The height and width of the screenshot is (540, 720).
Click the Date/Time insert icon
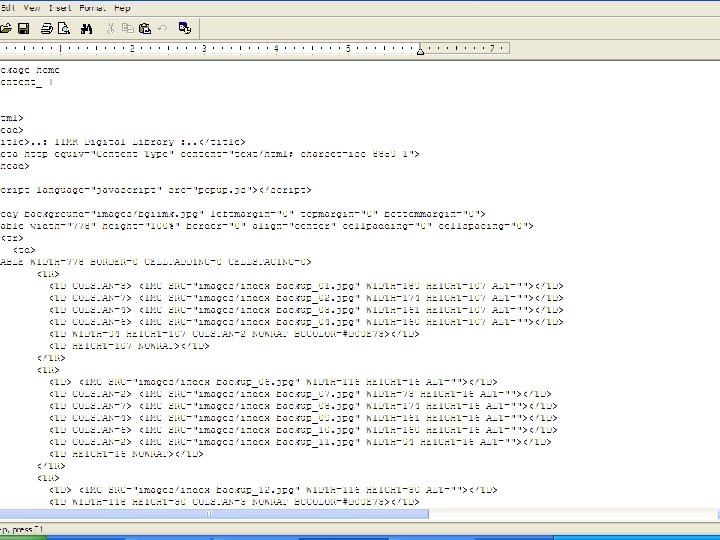[185, 28]
